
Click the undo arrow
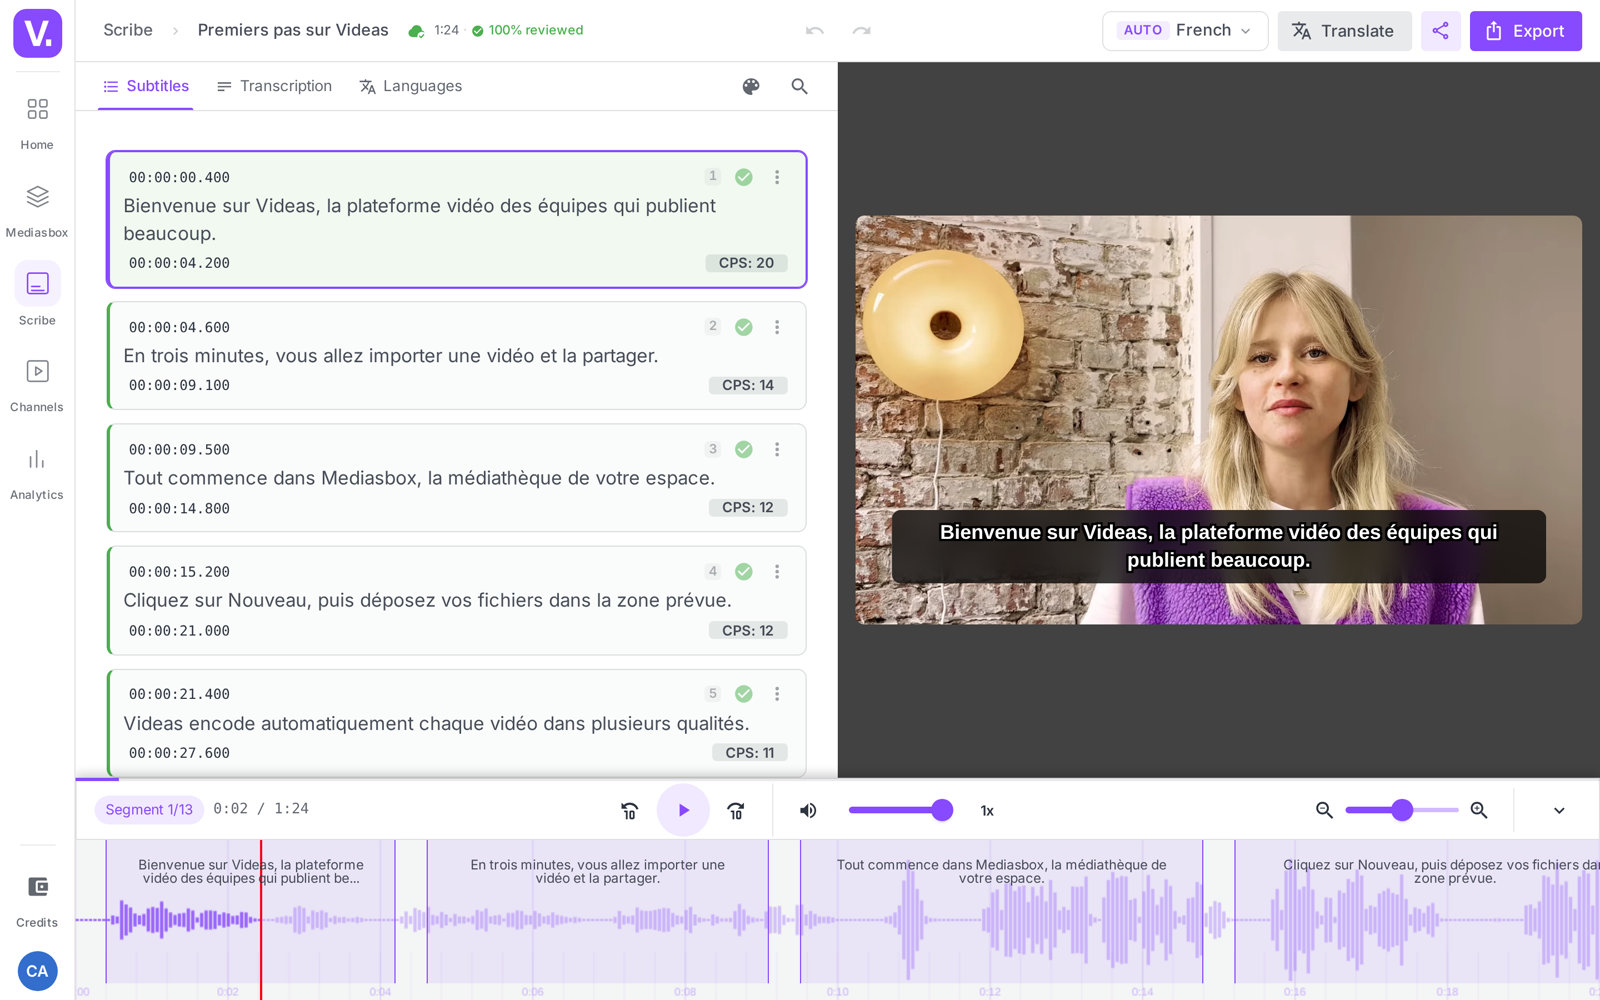815,31
